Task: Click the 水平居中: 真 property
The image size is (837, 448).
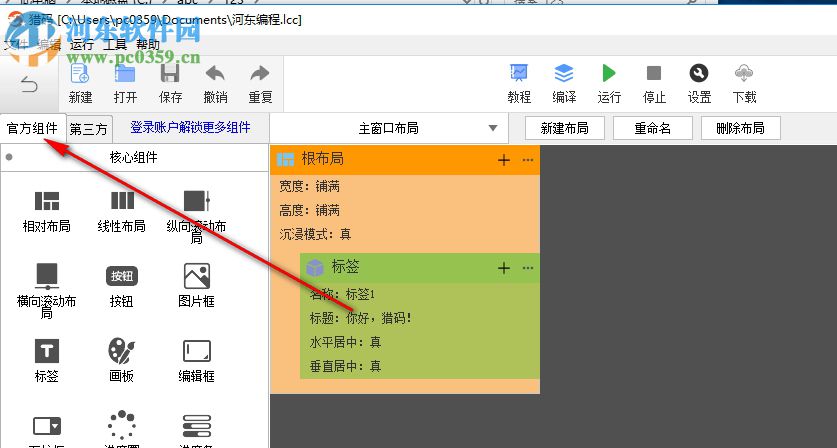Action: [x=345, y=342]
